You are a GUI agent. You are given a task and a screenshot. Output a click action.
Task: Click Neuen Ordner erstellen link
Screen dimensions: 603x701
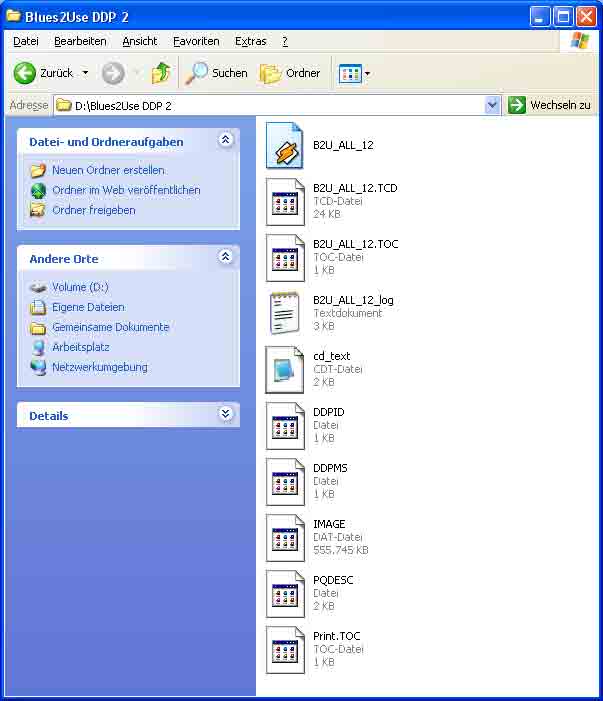tap(108, 170)
